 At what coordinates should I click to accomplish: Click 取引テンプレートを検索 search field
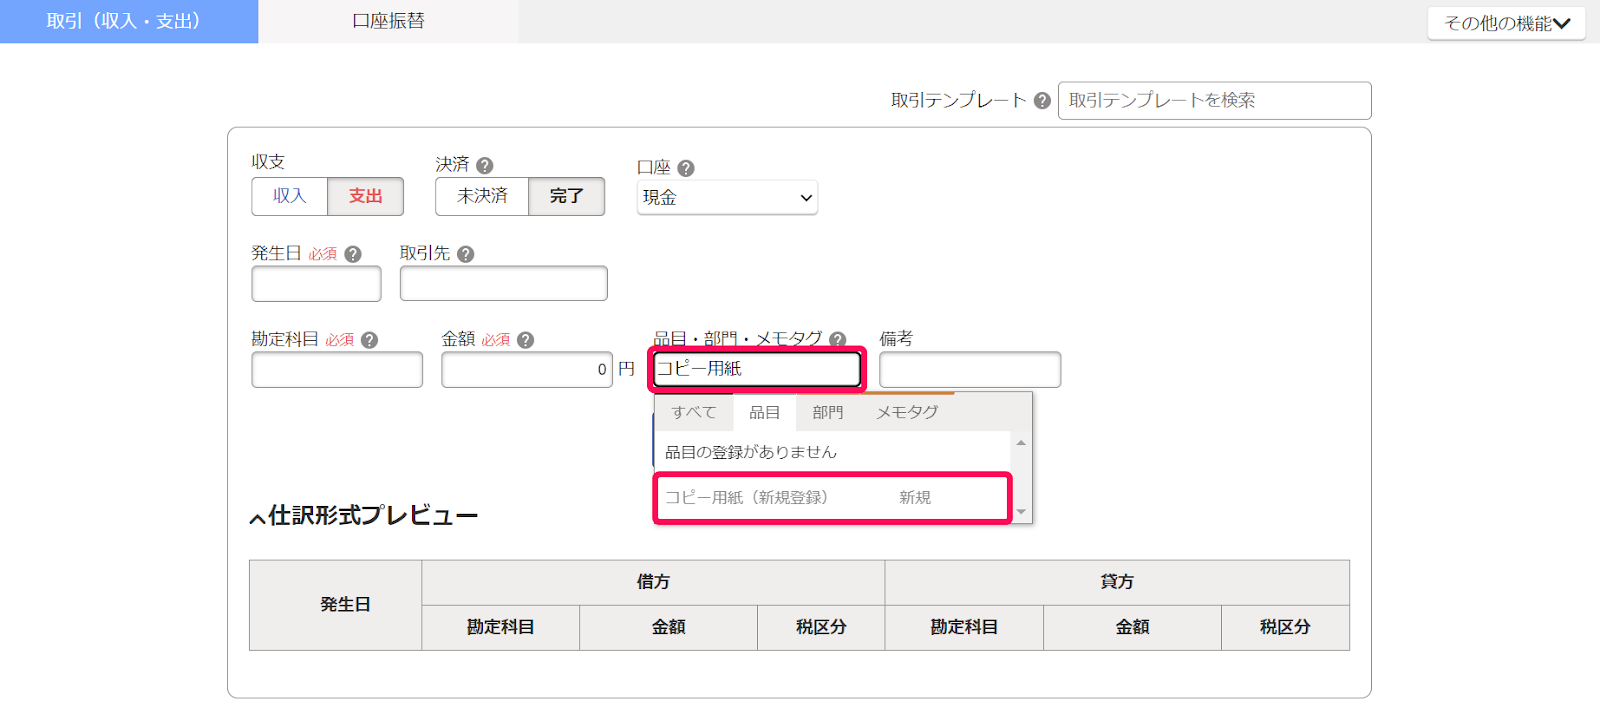pyautogui.click(x=1215, y=101)
